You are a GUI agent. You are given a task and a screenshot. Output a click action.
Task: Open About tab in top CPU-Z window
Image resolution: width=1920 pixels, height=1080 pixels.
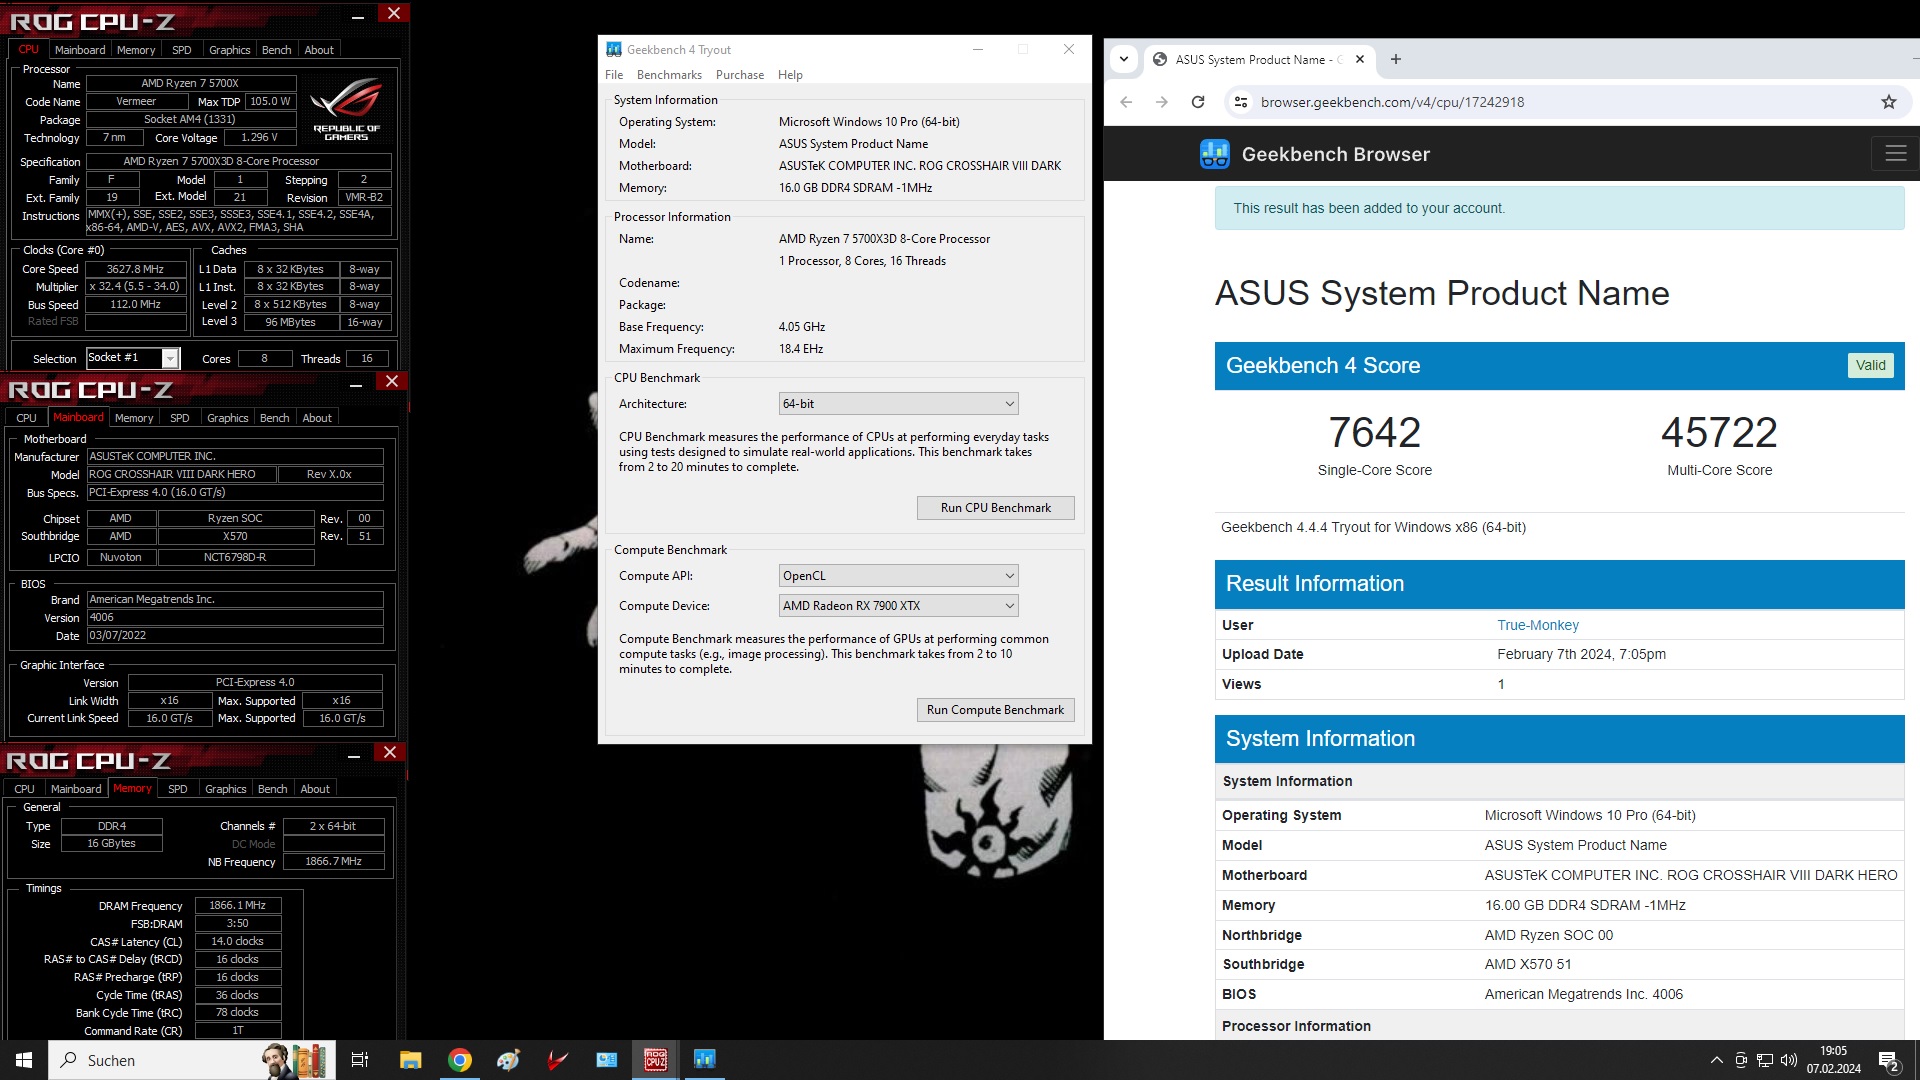tap(319, 50)
